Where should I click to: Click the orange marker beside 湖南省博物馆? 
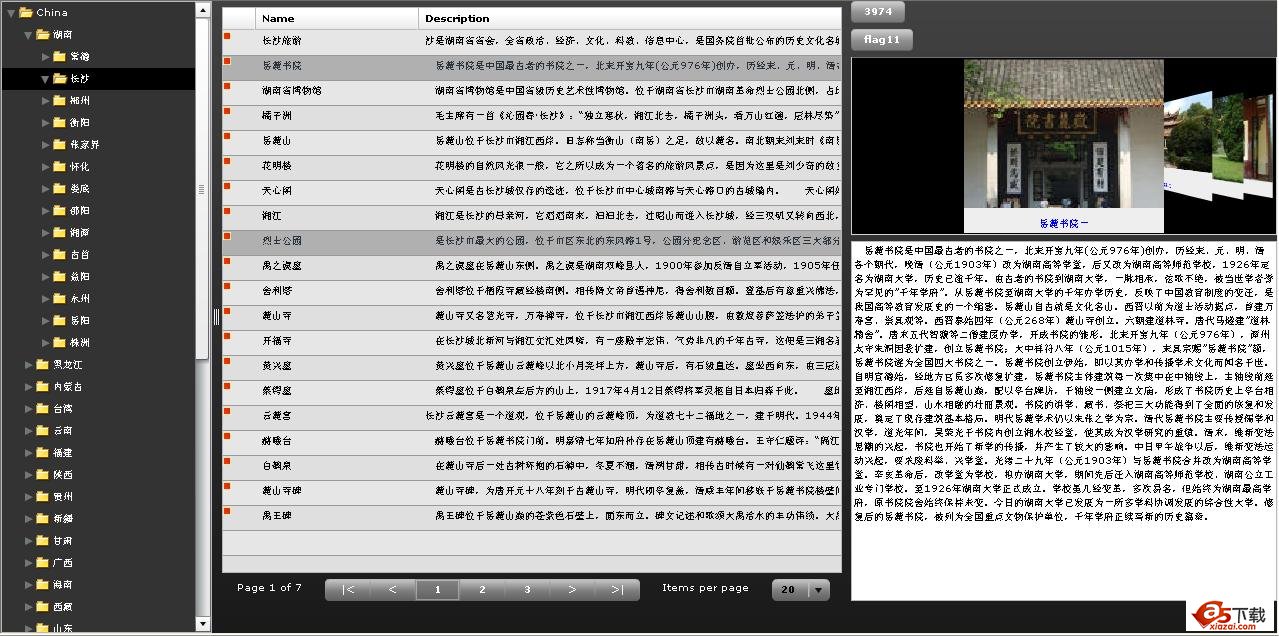[227, 86]
